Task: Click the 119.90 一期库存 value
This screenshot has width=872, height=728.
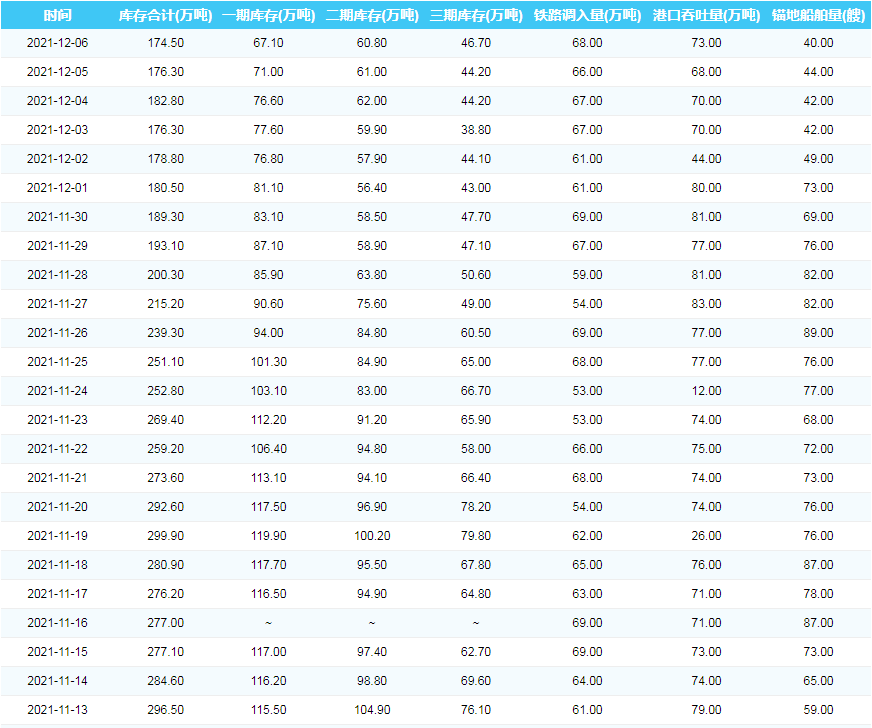Action: coord(268,536)
